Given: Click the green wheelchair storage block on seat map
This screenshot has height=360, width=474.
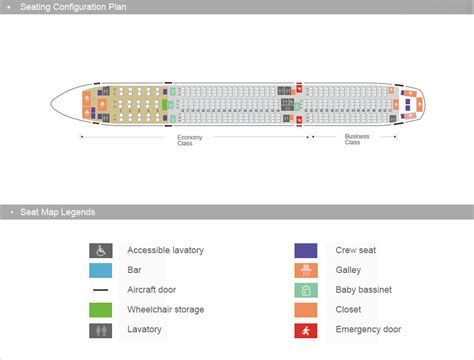Looking at the screenshot, I should 164,105.
